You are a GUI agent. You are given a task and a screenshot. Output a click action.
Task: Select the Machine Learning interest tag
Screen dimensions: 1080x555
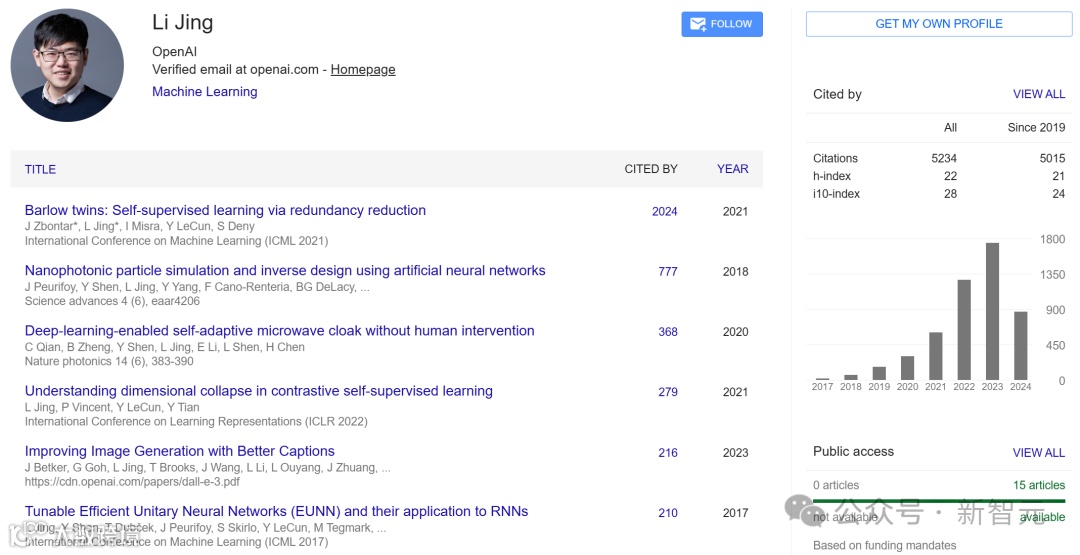pyautogui.click(x=204, y=92)
